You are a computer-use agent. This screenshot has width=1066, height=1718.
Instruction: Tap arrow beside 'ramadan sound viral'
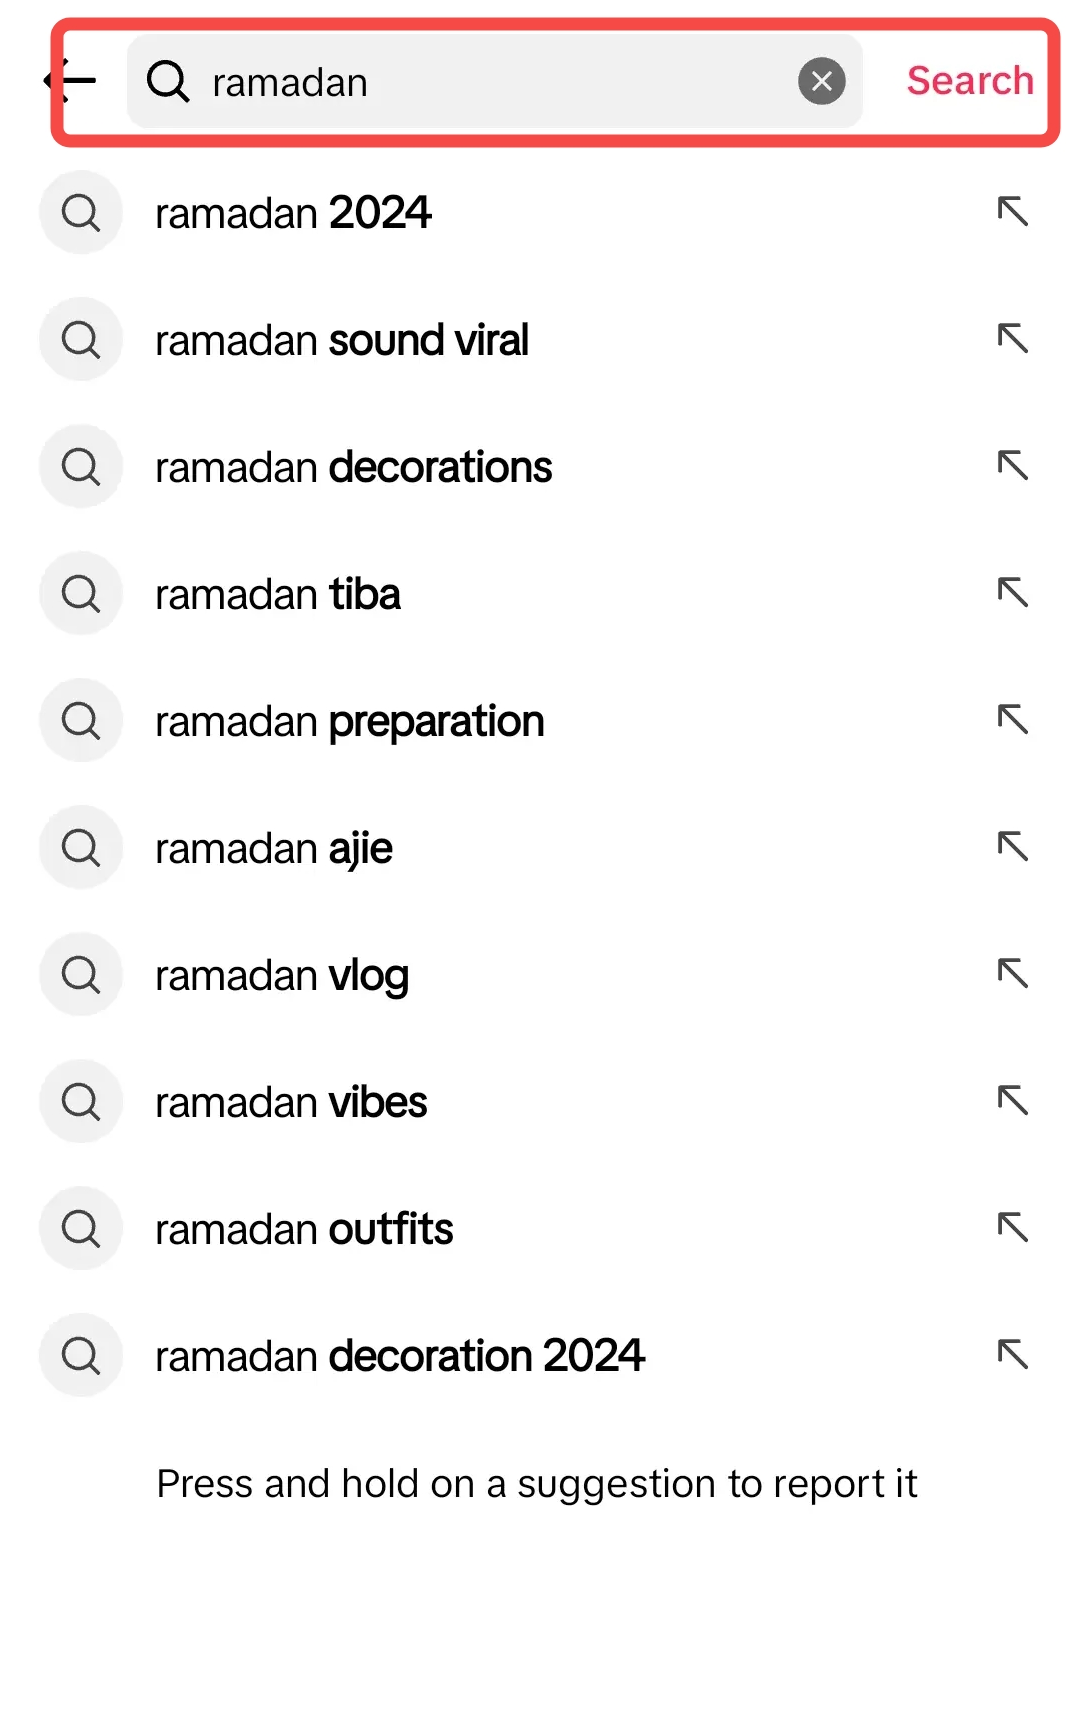(1012, 339)
